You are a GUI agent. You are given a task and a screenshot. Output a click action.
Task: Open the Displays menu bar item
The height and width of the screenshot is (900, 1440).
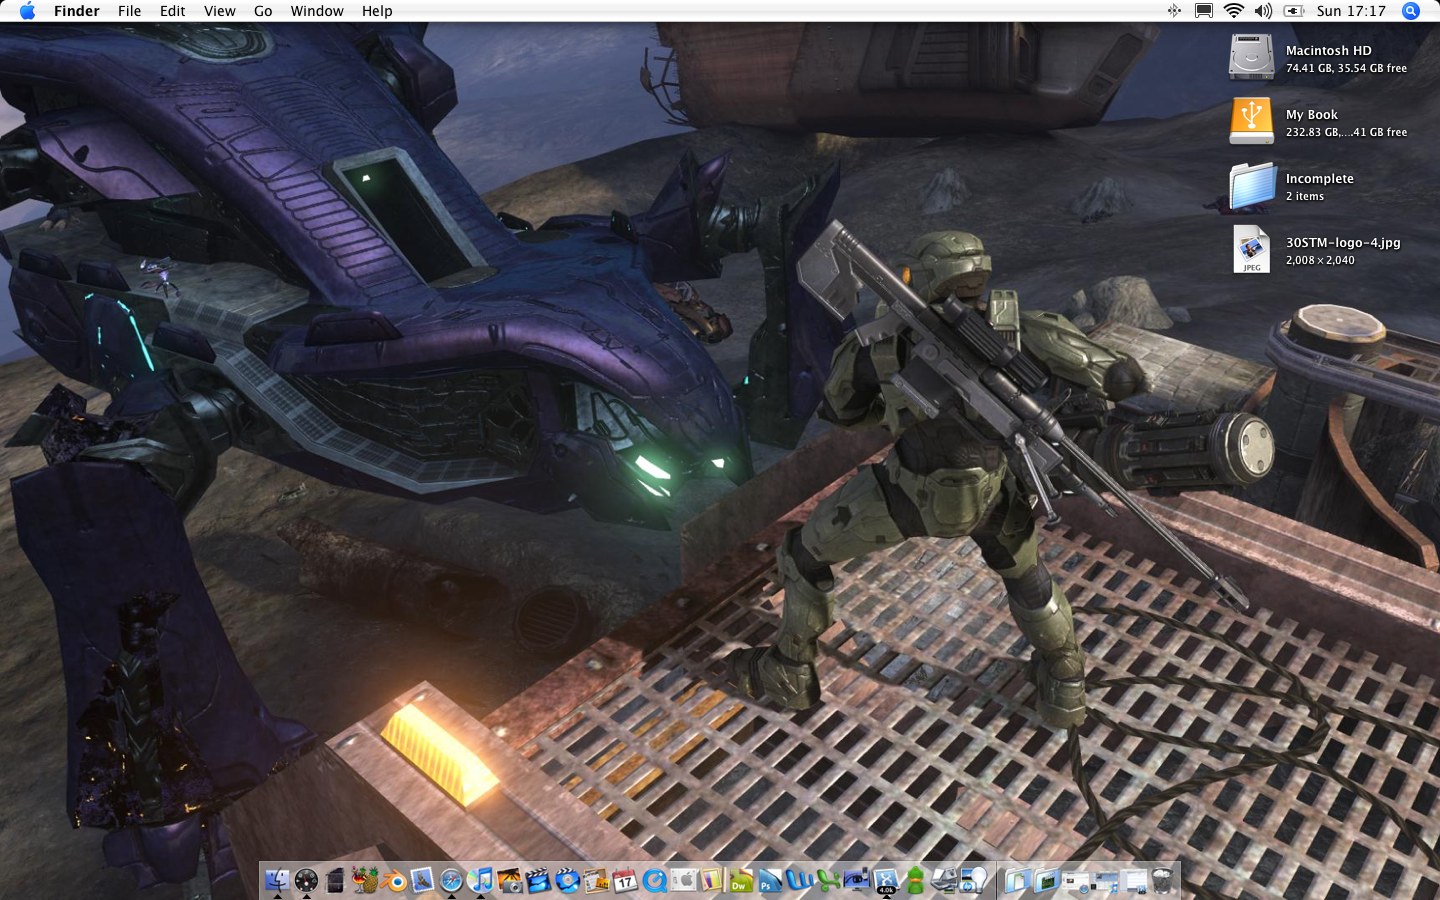point(1204,11)
